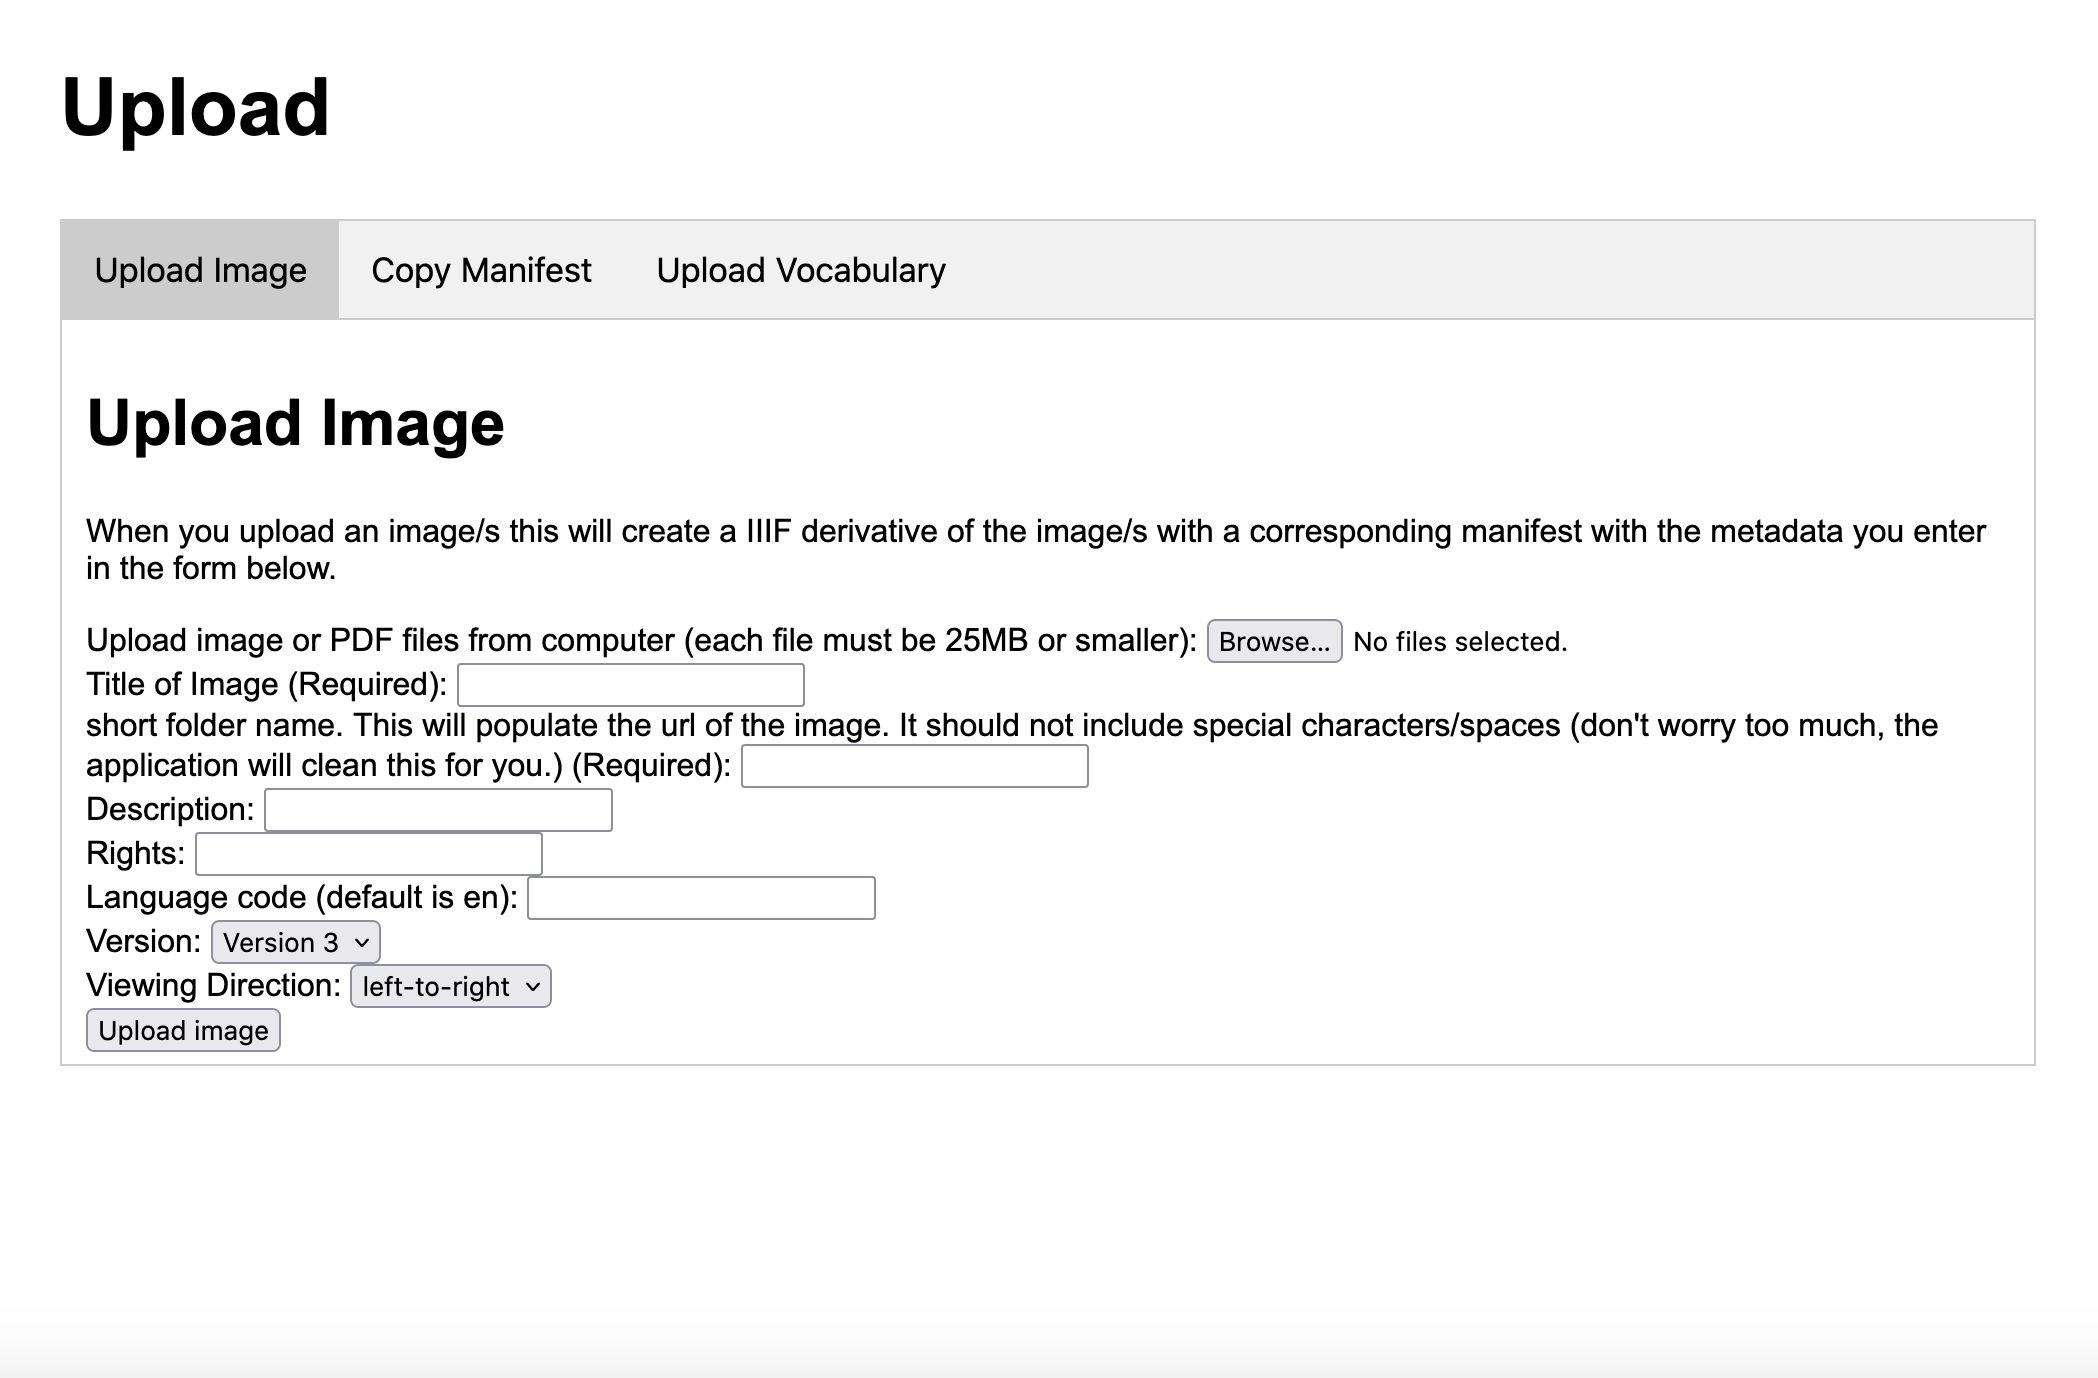Click the 'Language code (default is en):' label
2098x1378 pixels.
(x=302, y=897)
